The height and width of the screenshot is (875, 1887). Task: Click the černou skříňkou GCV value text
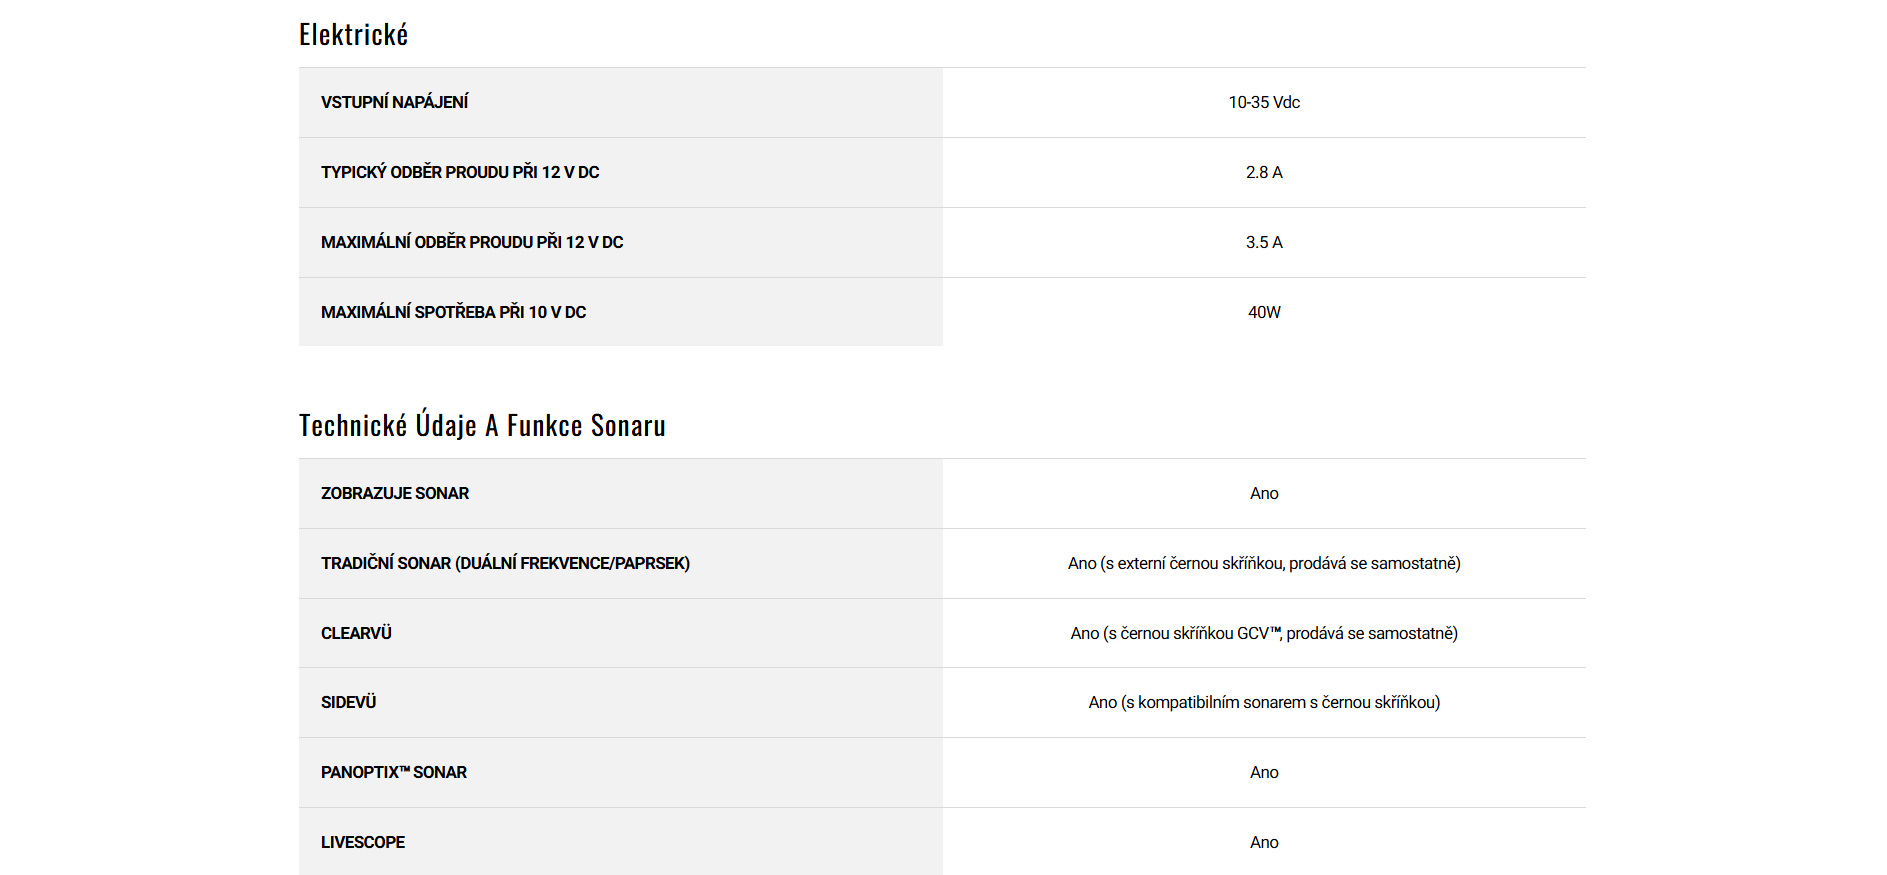point(1264,633)
